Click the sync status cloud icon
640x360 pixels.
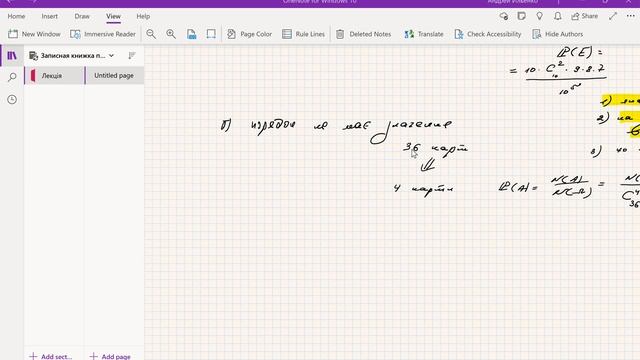[x=504, y=16]
